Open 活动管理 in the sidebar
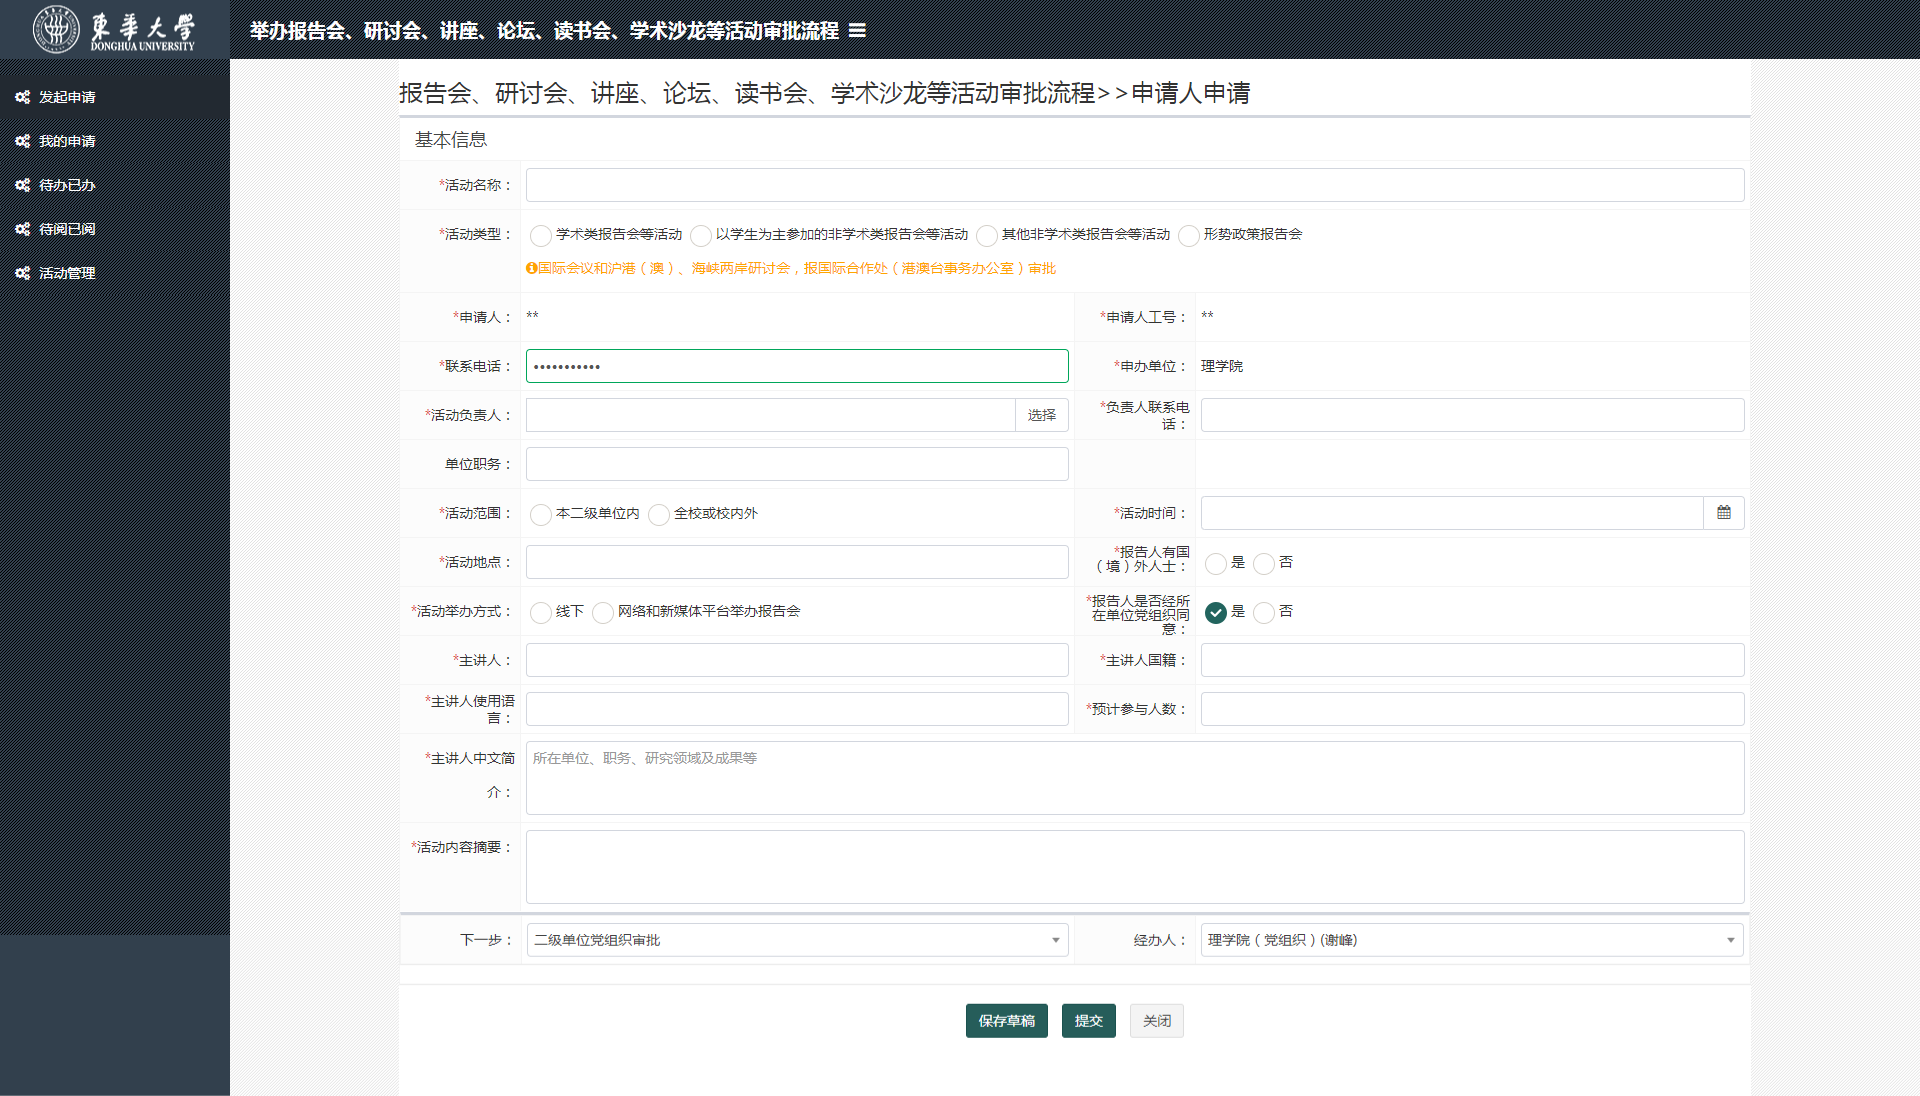1920x1096 pixels. (67, 273)
